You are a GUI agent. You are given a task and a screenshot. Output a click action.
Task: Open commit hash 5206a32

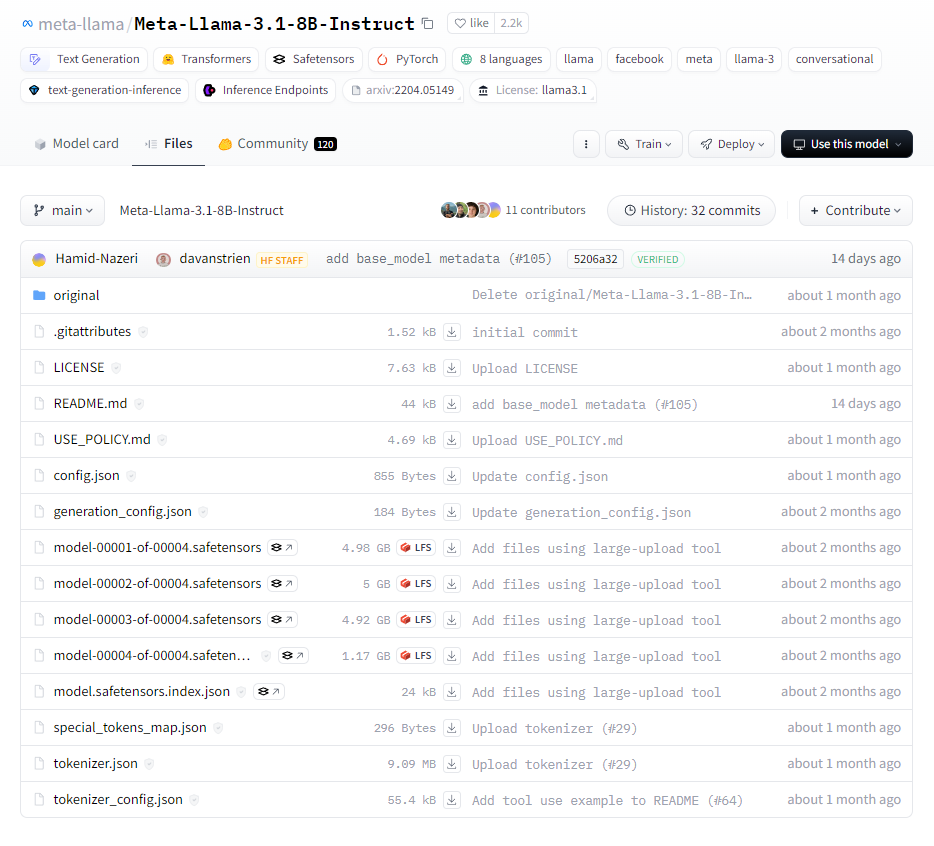pos(595,259)
